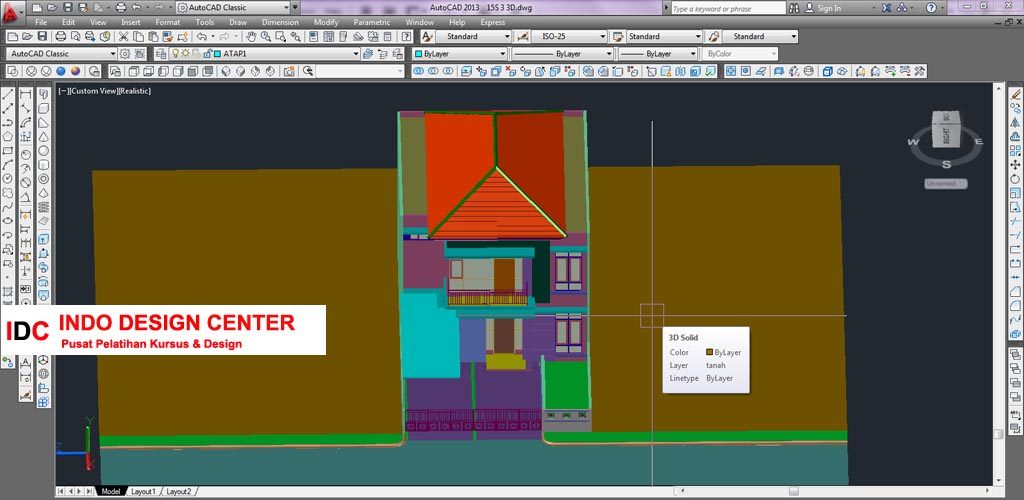Open the ByLayer linetype dropdown
This screenshot has width=1024, height=500.
(562, 54)
